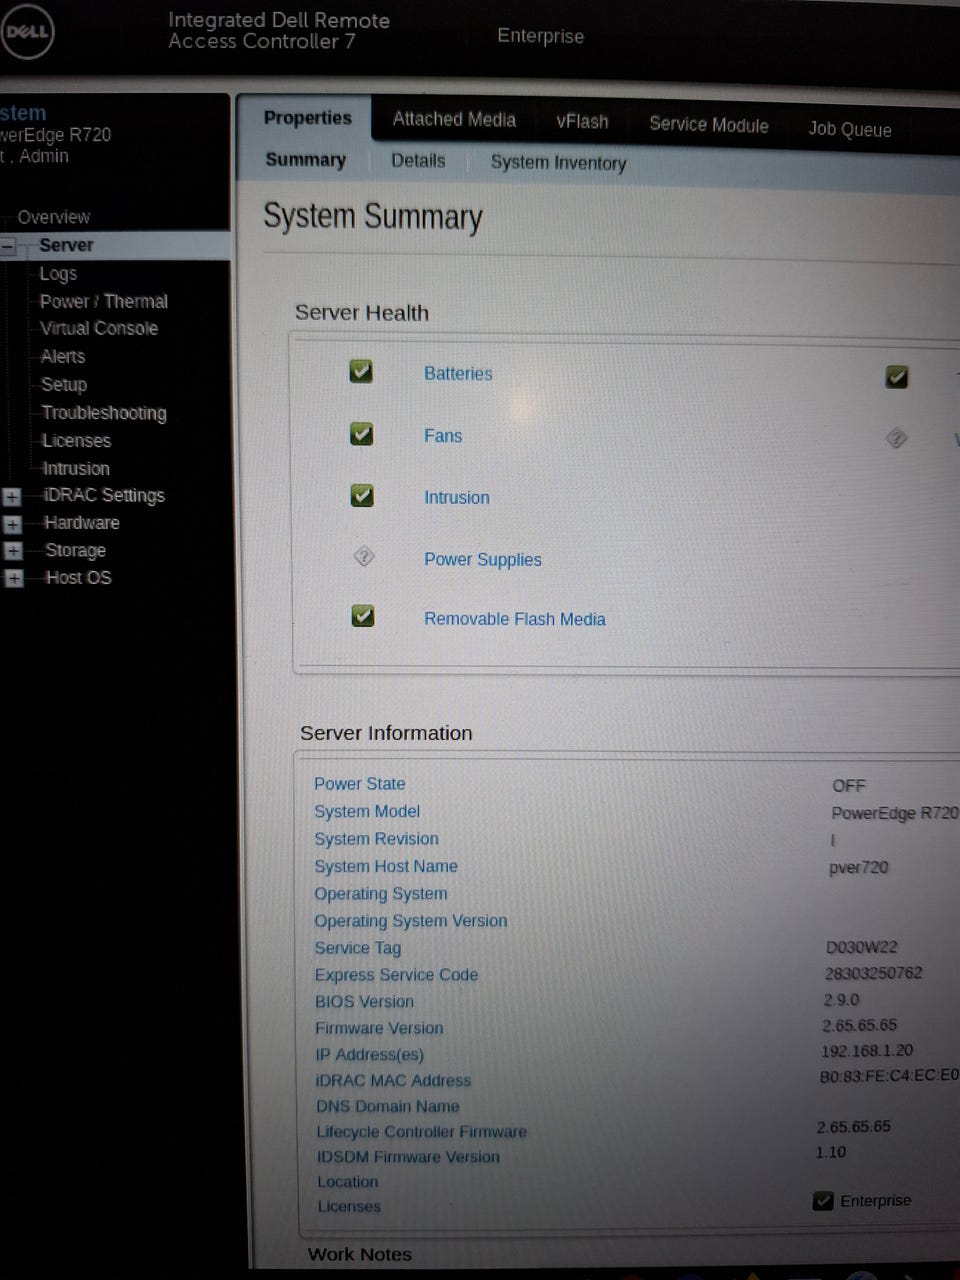The image size is (960, 1280).
Task: Click the Fans green check status icon
Action: (x=361, y=434)
